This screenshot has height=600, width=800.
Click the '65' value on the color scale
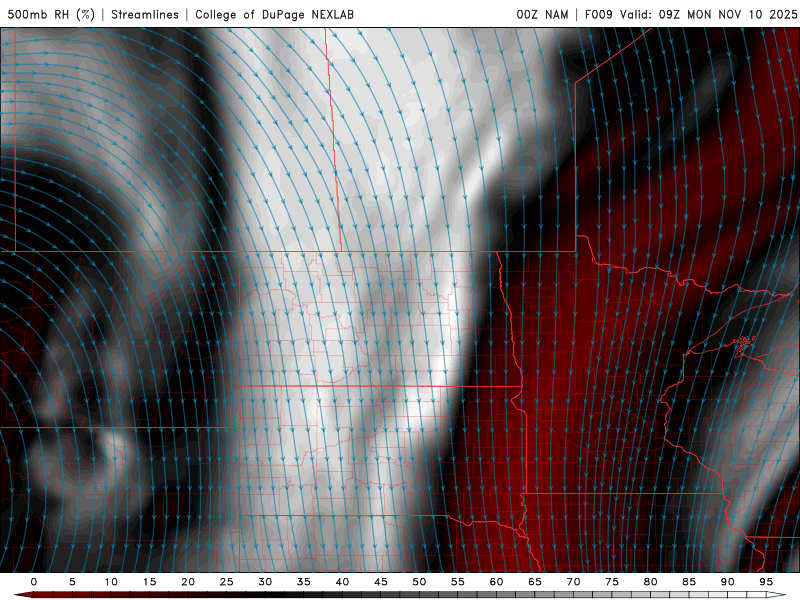pyautogui.click(x=535, y=582)
